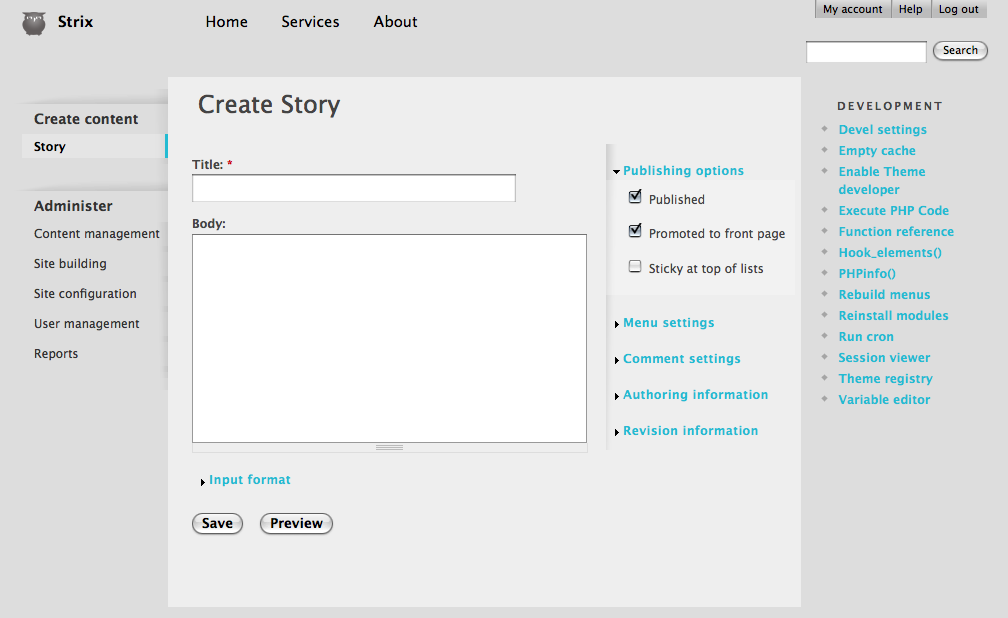
Task: Open Authoring information section
Action: click(695, 395)
